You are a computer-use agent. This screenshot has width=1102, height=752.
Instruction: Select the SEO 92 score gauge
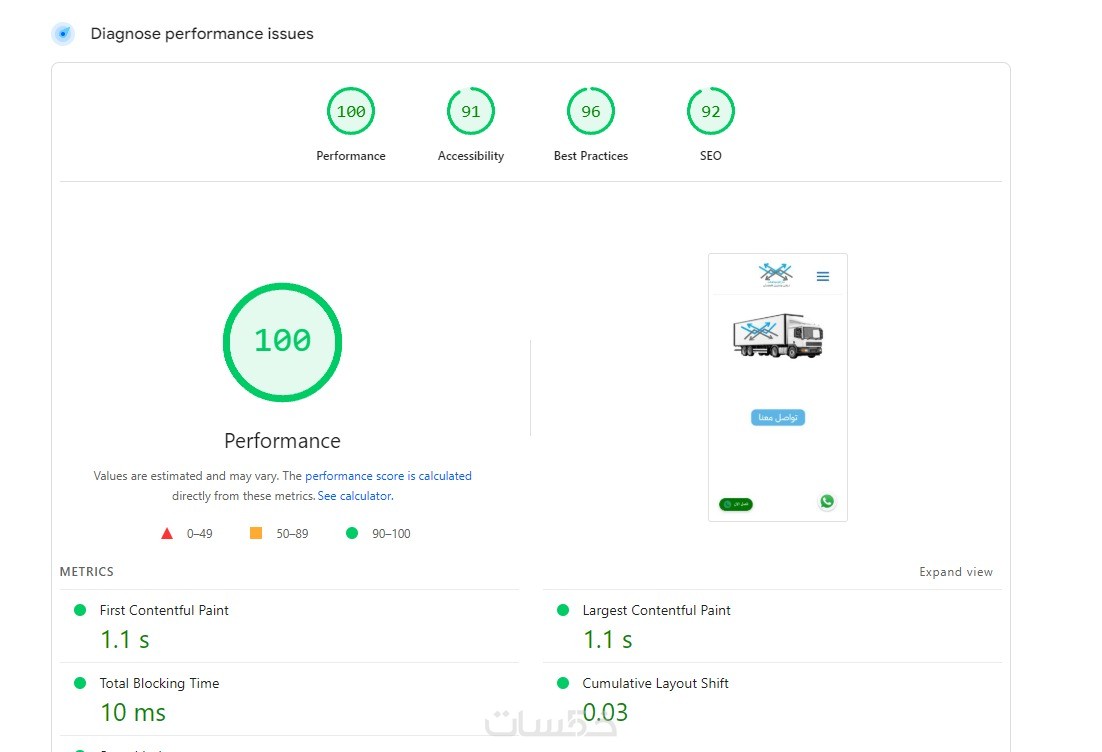point(711,111)
